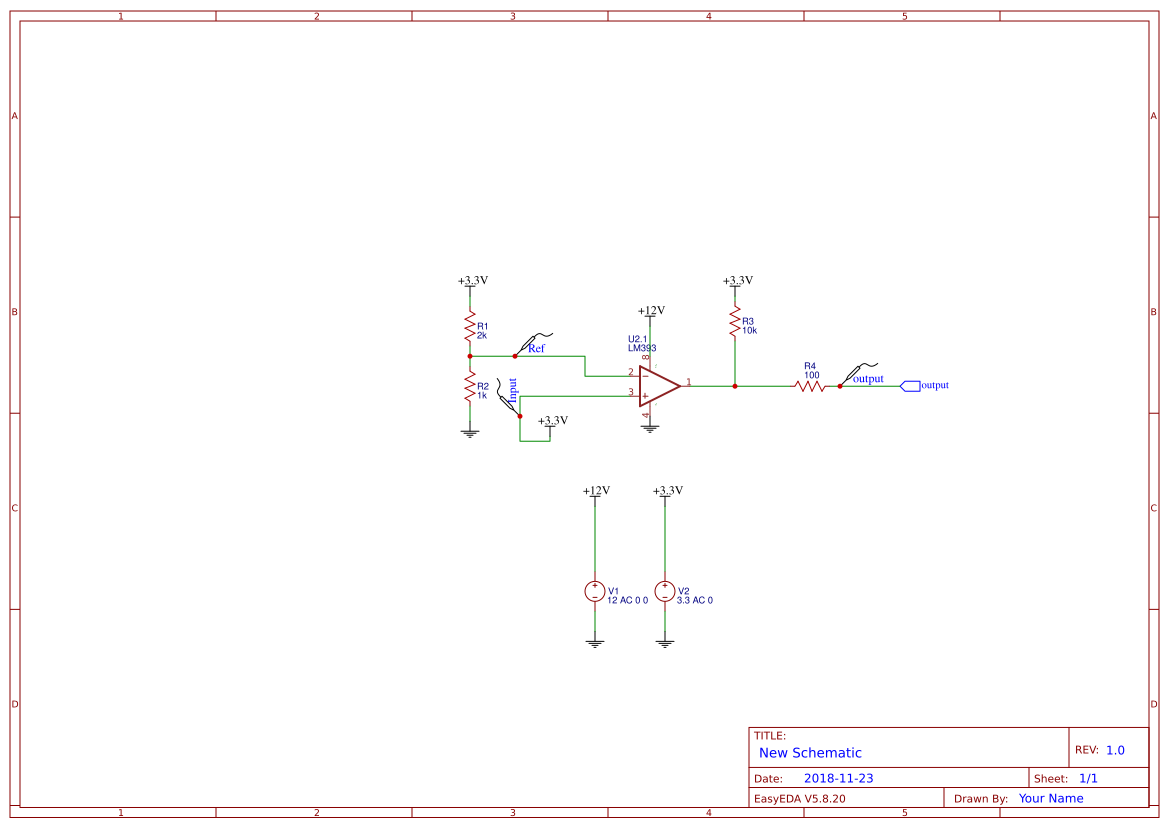Screen dimensions: 1169x828
Task: Click the ground symbol below R2
Action: tap(469, 430)
